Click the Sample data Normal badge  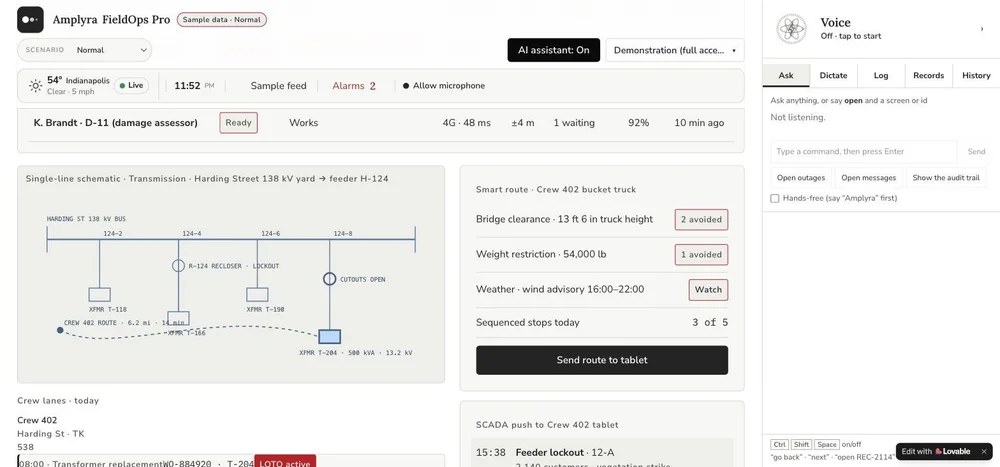[222, 20]
